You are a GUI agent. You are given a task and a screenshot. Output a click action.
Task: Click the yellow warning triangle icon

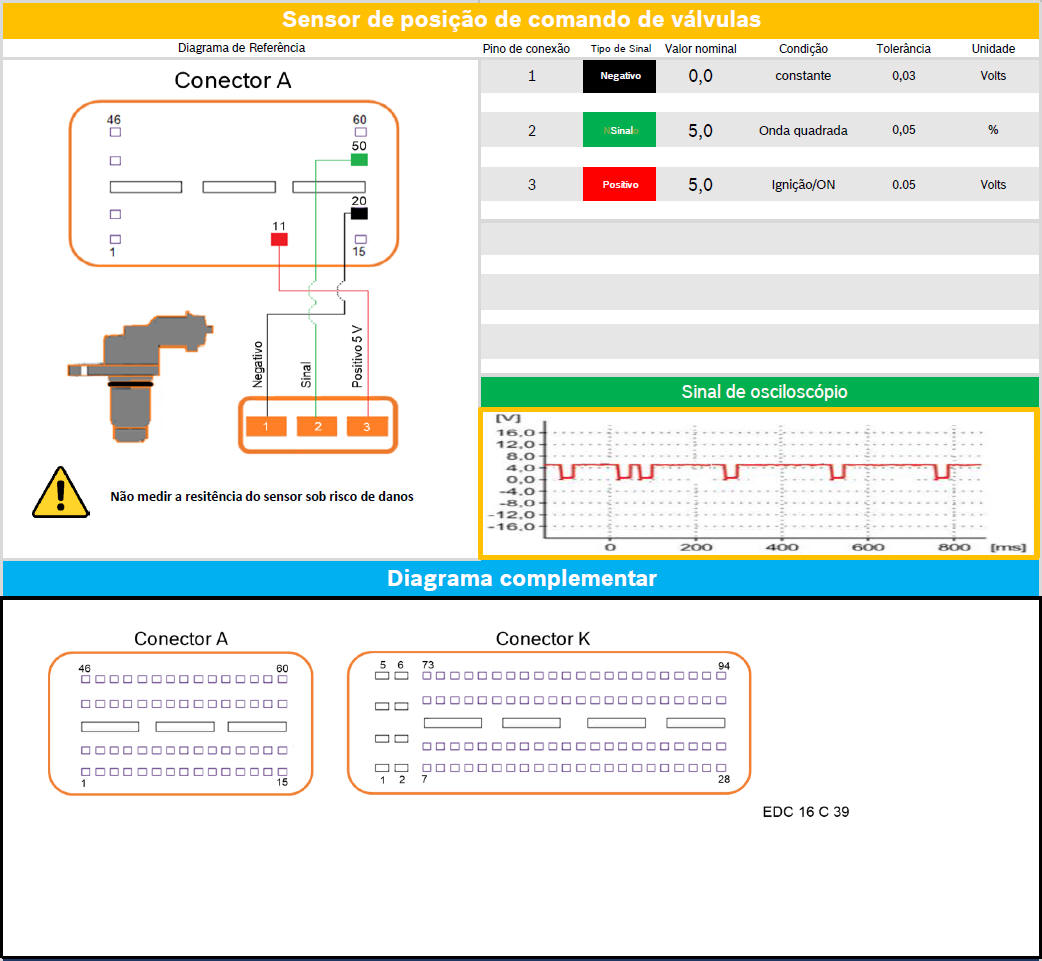(61, 492)
